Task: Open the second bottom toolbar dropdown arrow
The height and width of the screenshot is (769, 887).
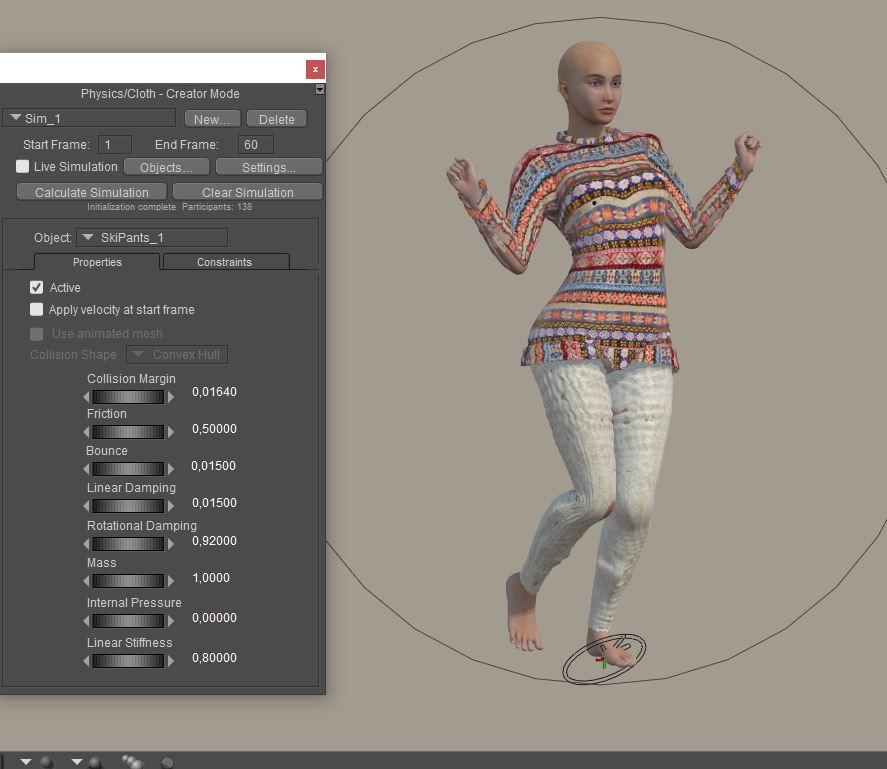Action: (x=76, y=762)
